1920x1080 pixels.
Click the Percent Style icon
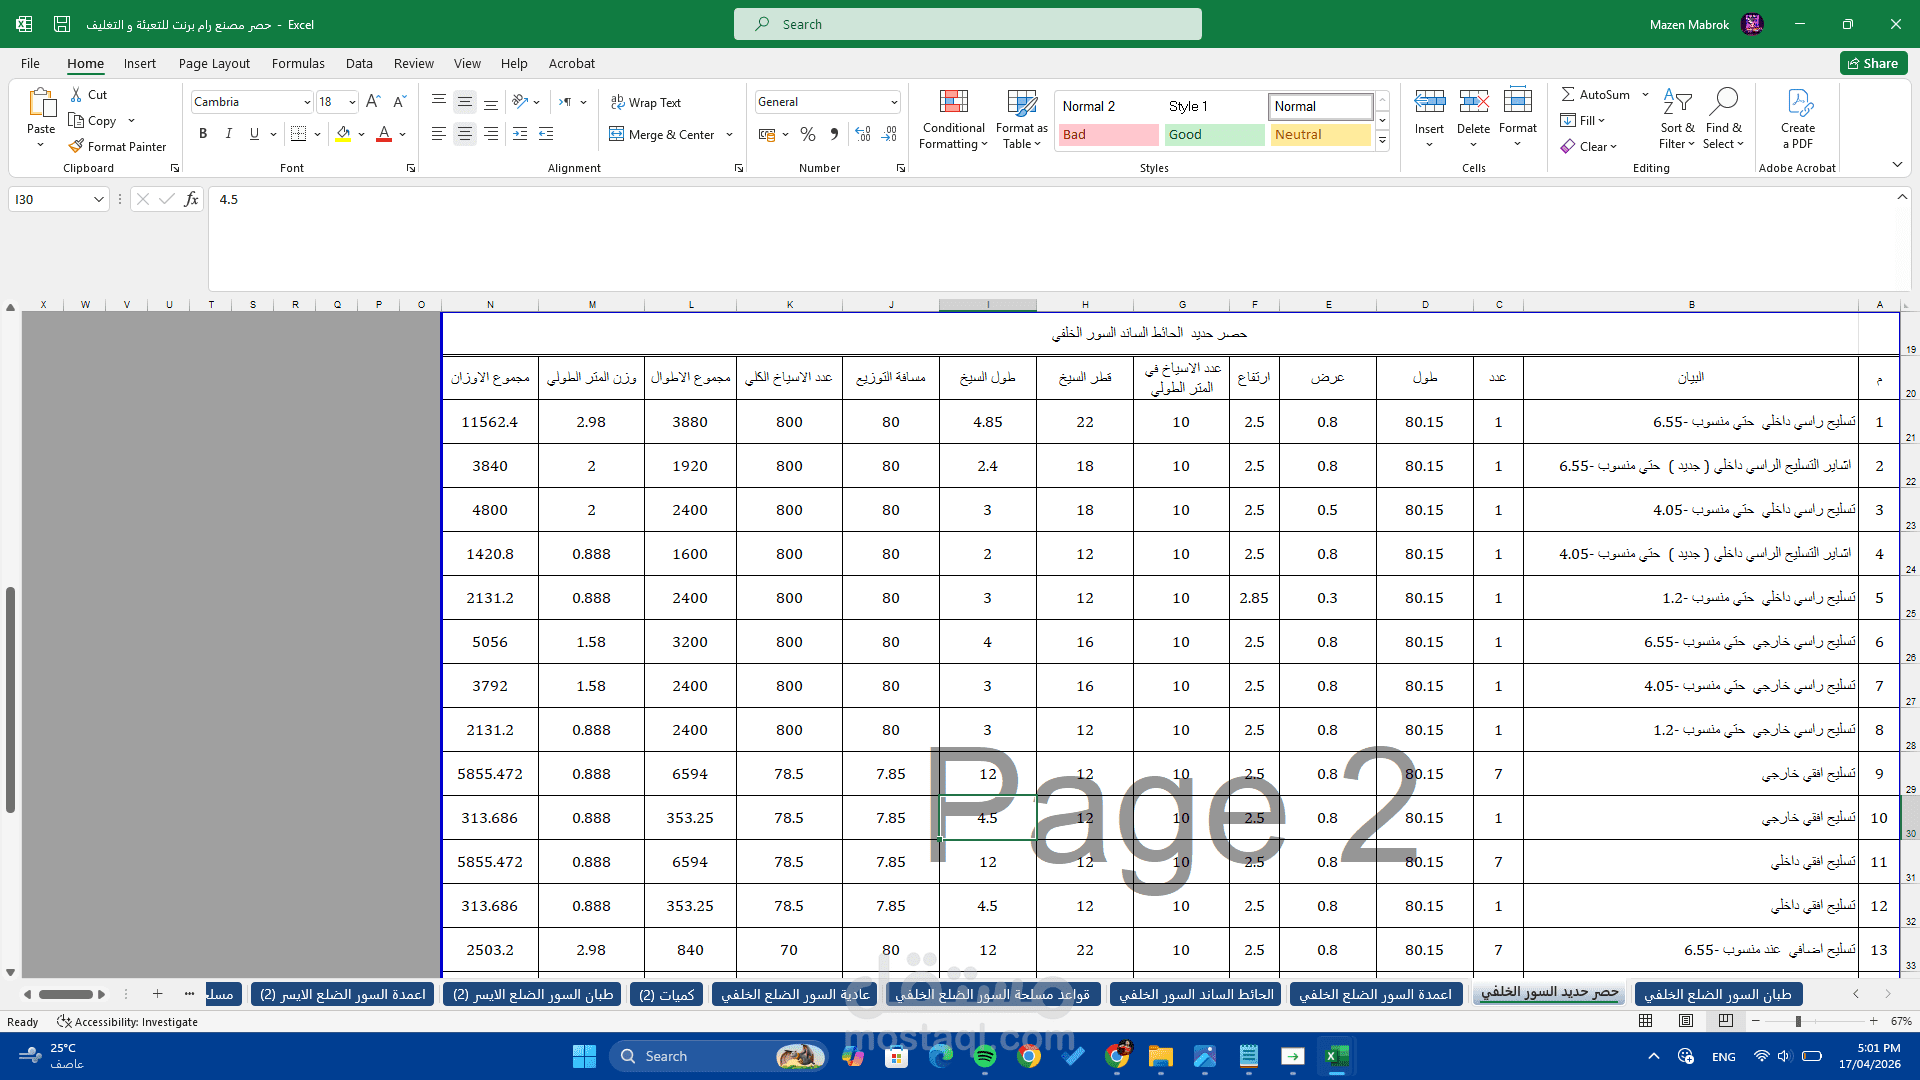(x=808, y=134)
